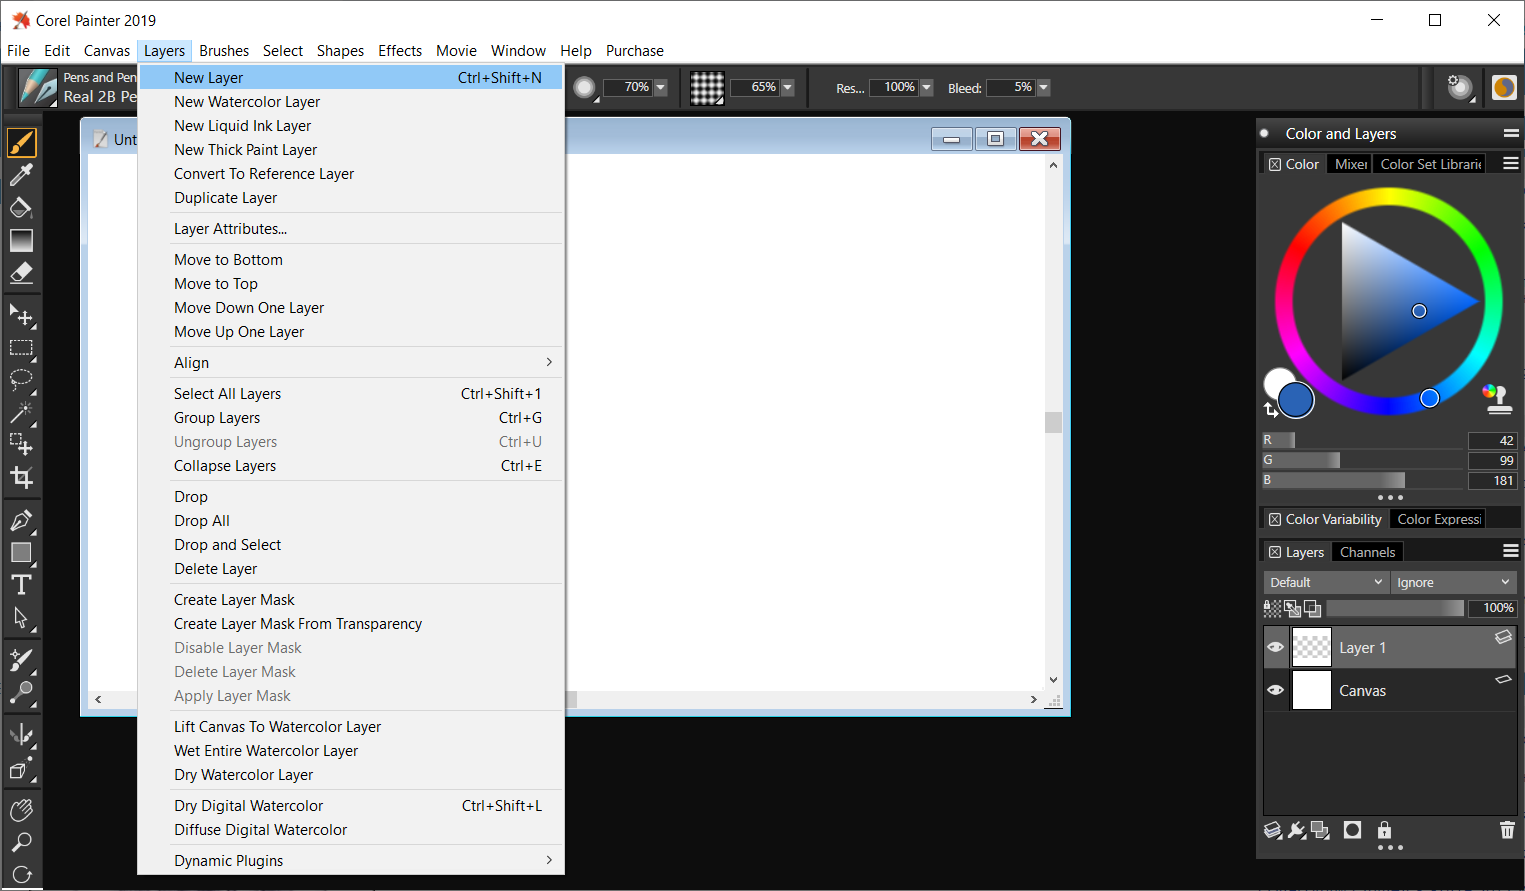Screen dimensions: 1525x891
Task: Swap main and additional colors arrow icon
Action: point(1271,409)
